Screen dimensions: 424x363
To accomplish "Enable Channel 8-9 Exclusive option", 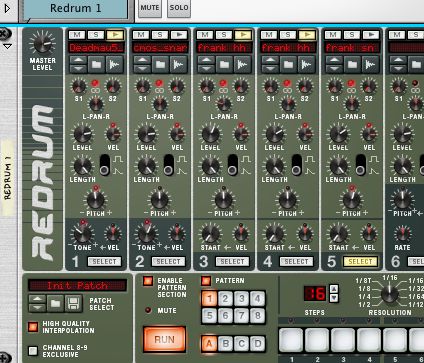I will [x=33, y=351].
